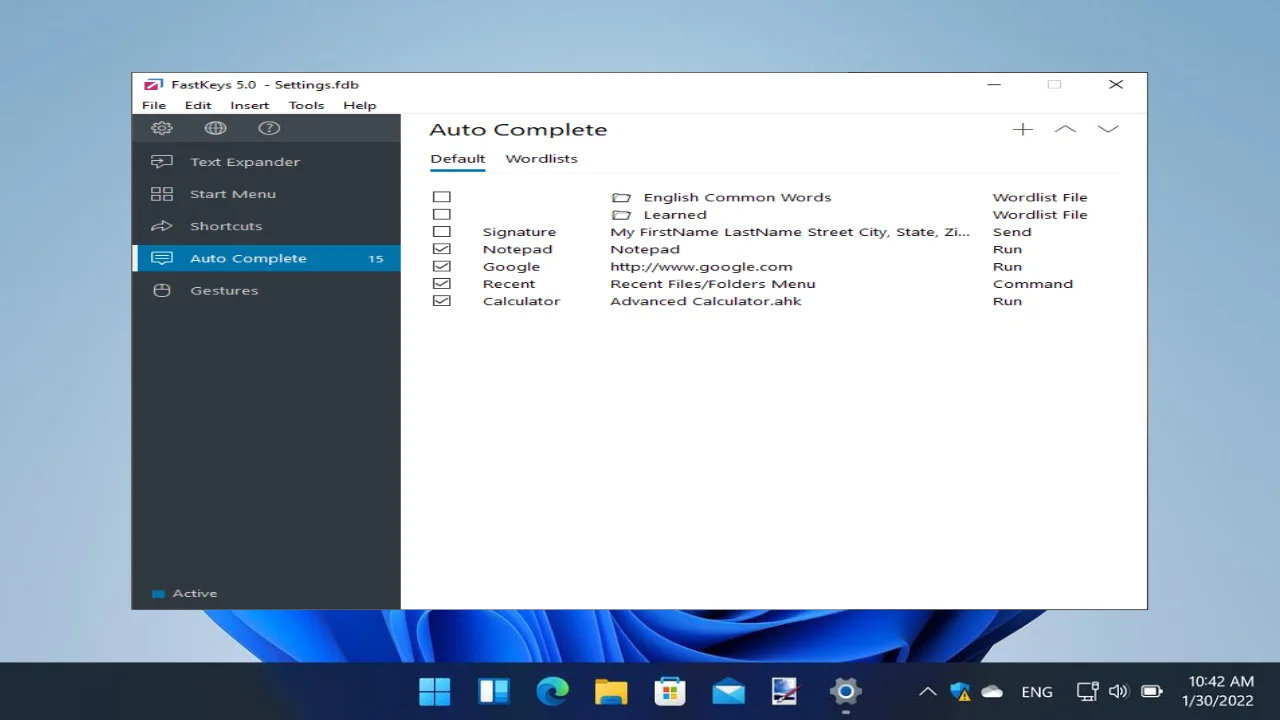
Task: Open the settings gear in sidebar header
Action: pyautogui.click(x=162, y=128)
